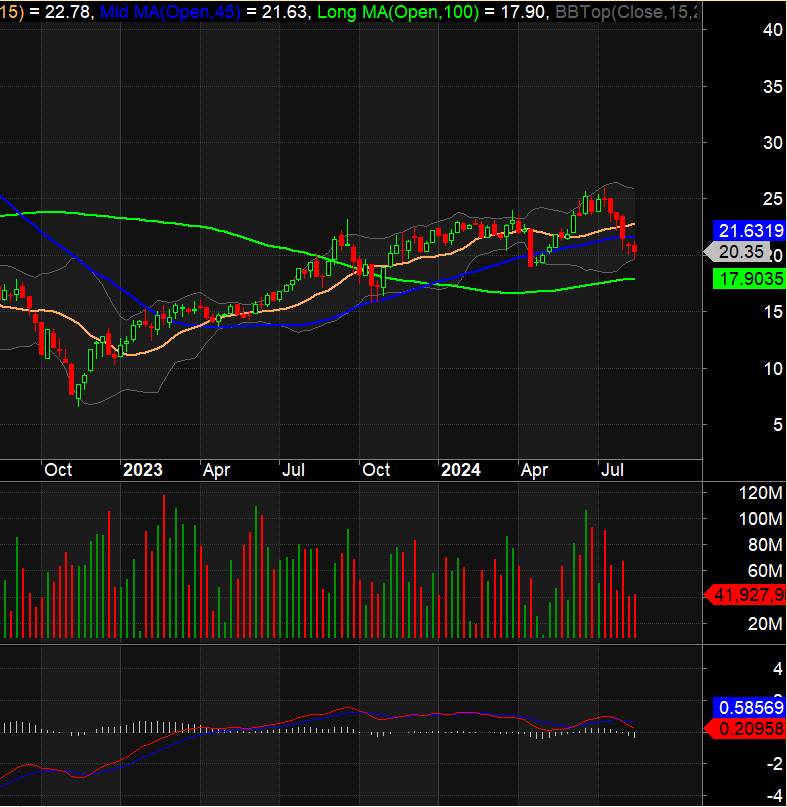Select the Oct label left of 2023
Image resolution: width=787 pixels, height=807 pixels.
tap(57, 470)
